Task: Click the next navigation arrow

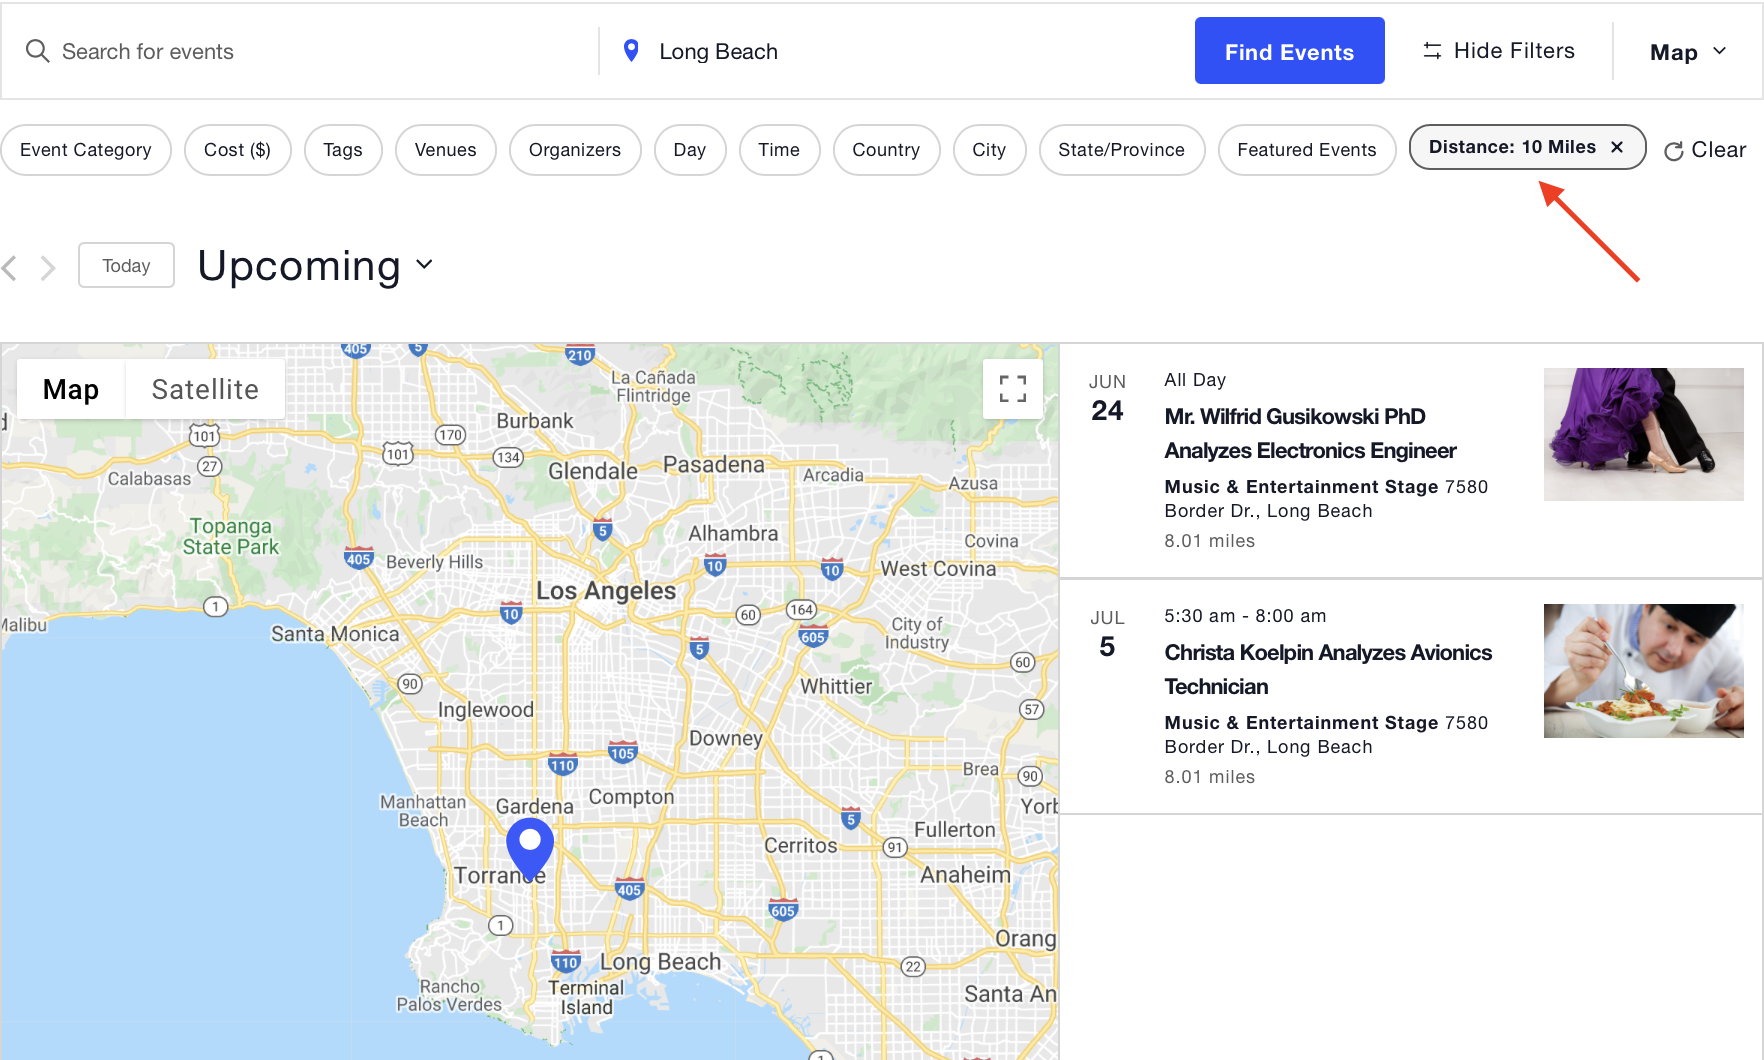Action: (47, 266)
